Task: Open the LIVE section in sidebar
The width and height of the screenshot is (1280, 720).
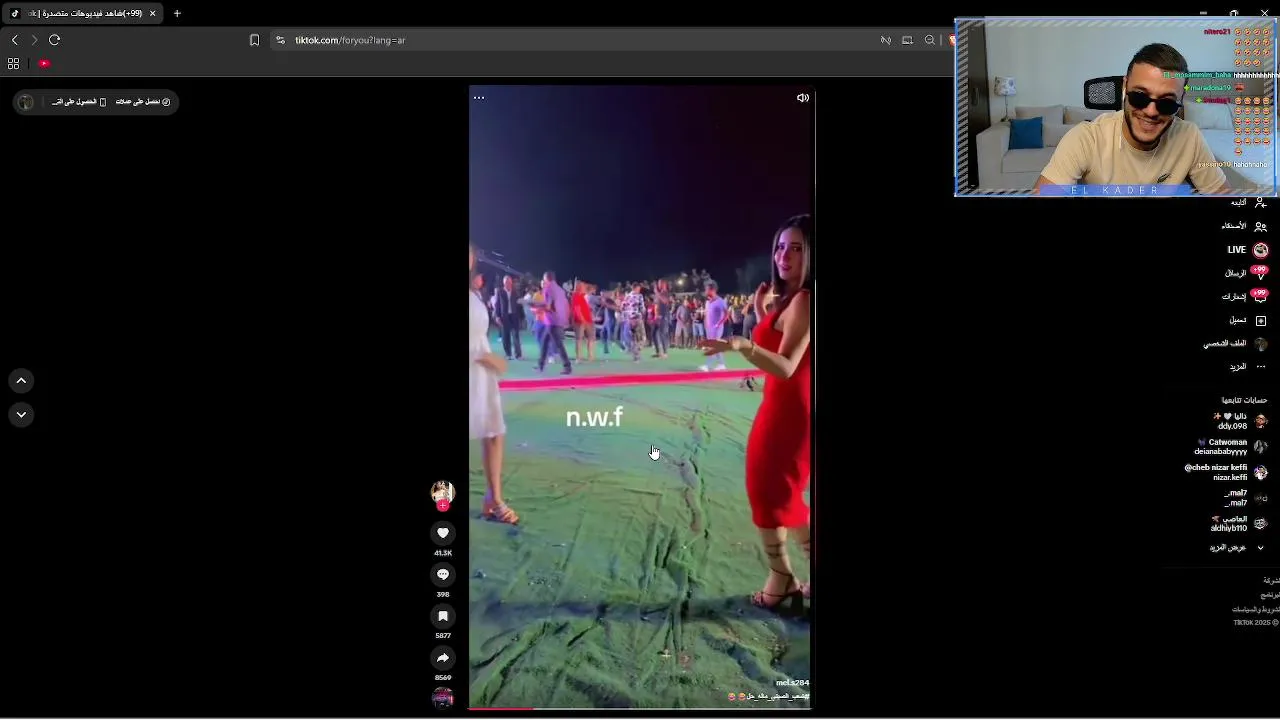Action: point(1247,250)
